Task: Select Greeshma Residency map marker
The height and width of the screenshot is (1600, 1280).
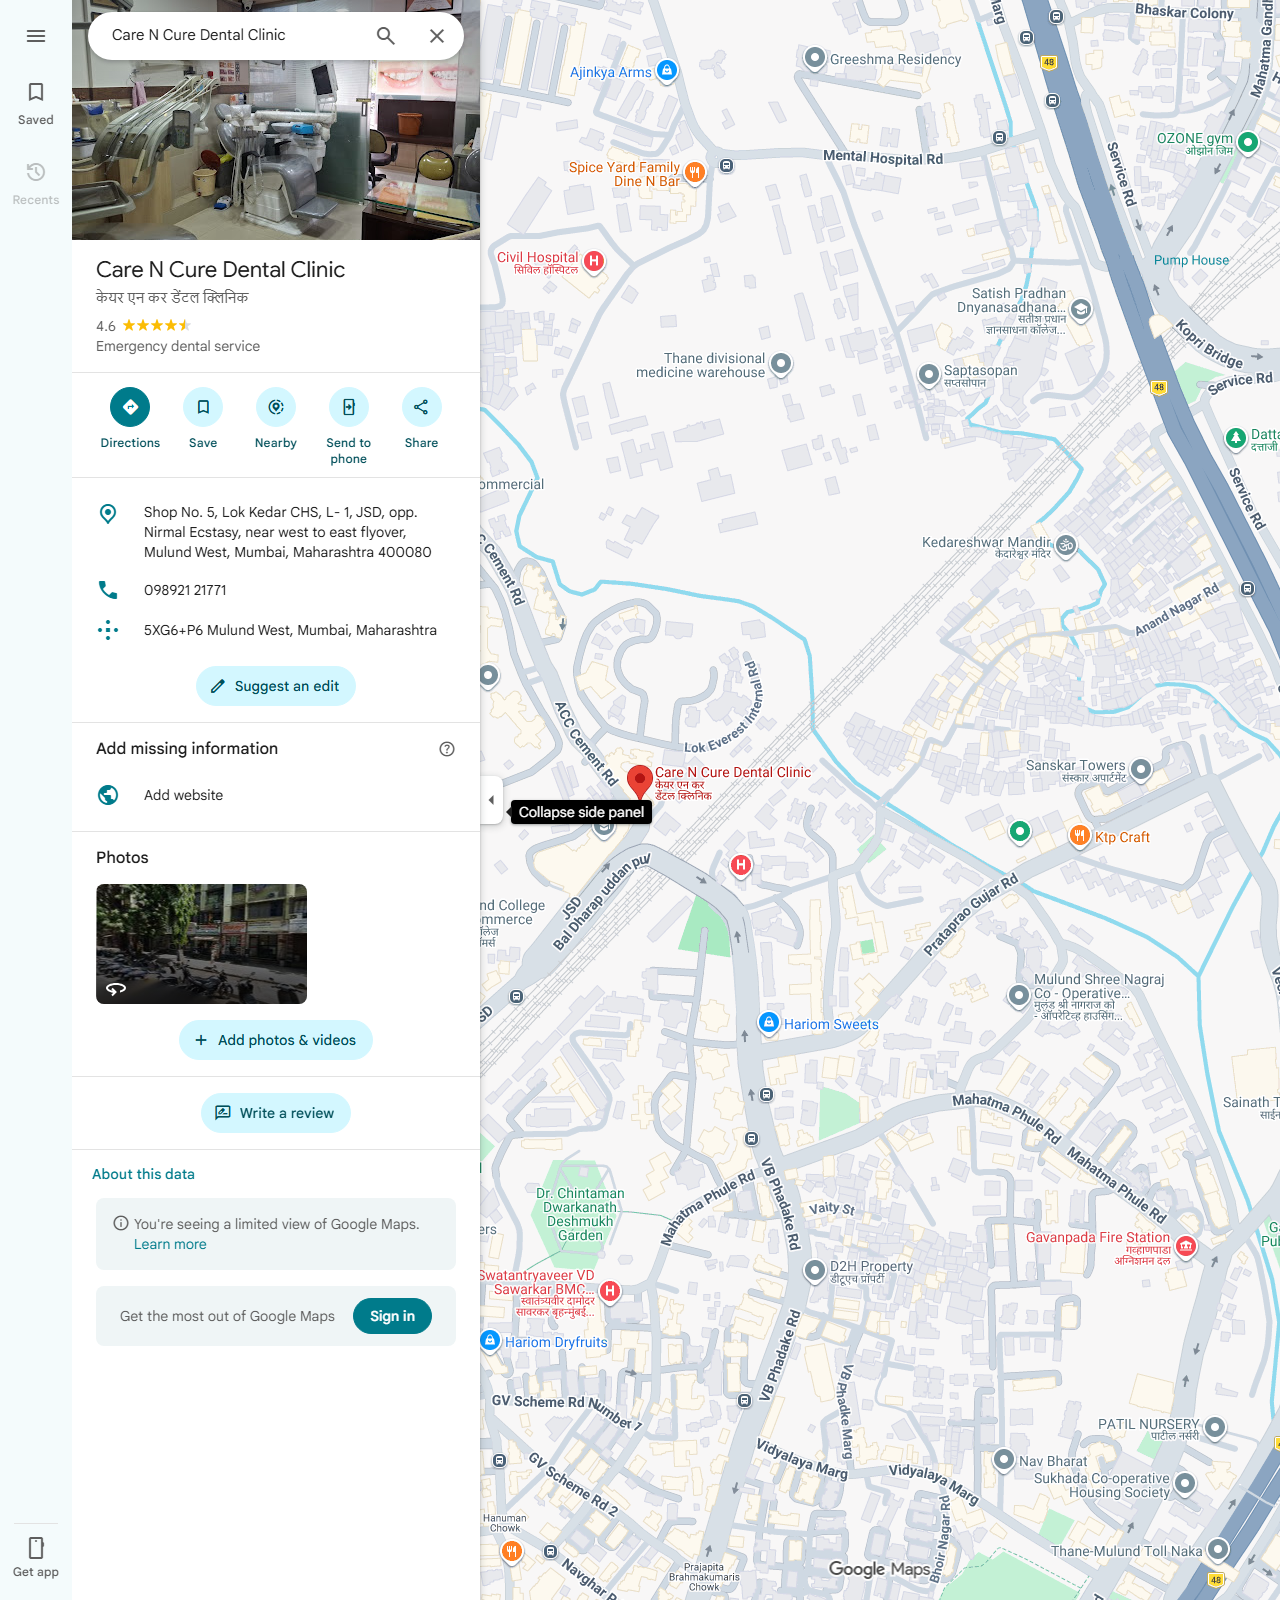Action: pos(815,58)
